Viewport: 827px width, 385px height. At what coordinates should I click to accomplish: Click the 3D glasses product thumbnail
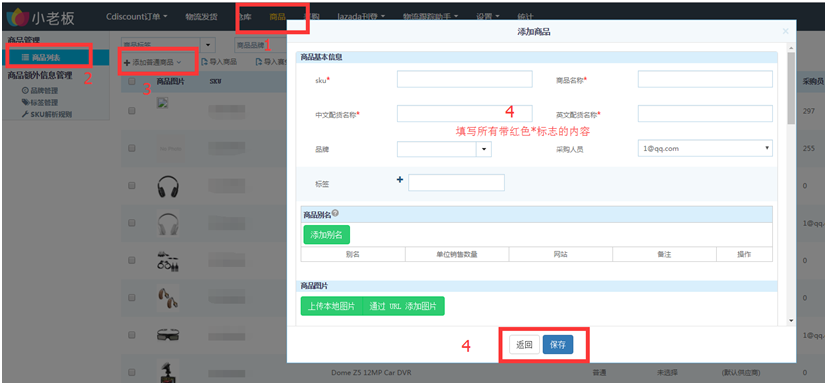point(168,335)
